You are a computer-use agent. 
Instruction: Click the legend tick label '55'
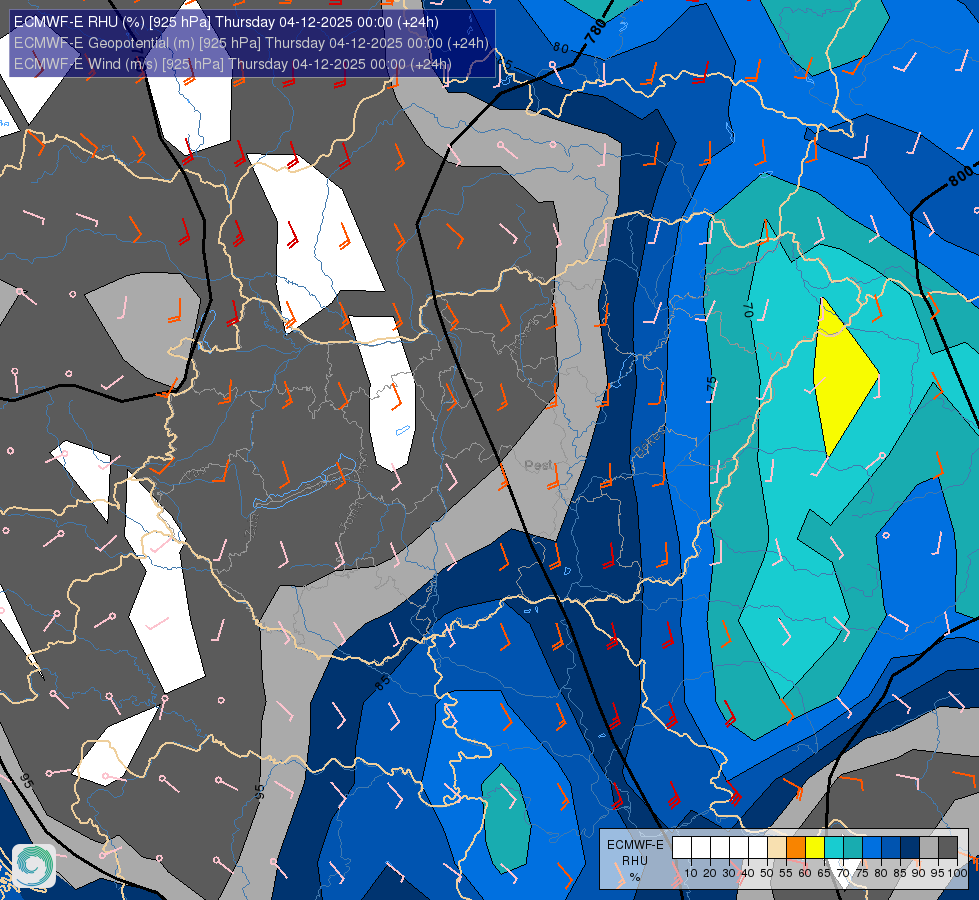coord(786,873)
